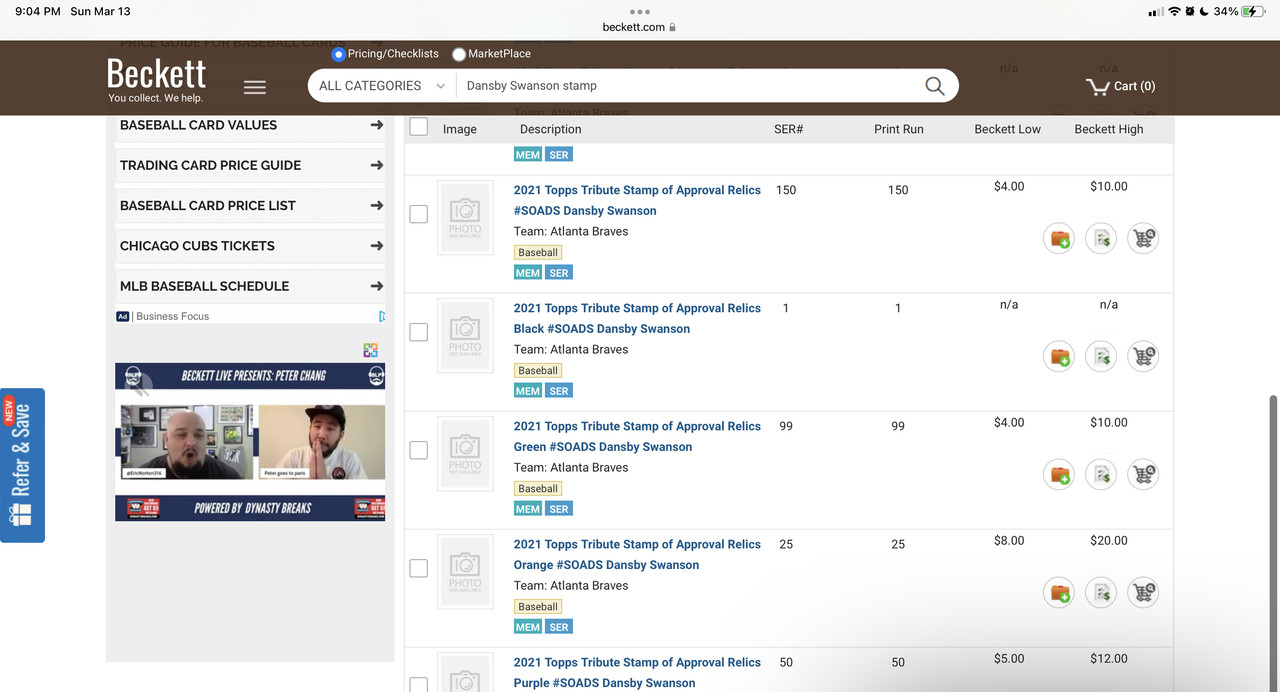The height and width of the screenshot is (692, 1280).
Task: Click the search magnifier icon
Action: pos(934,86)
